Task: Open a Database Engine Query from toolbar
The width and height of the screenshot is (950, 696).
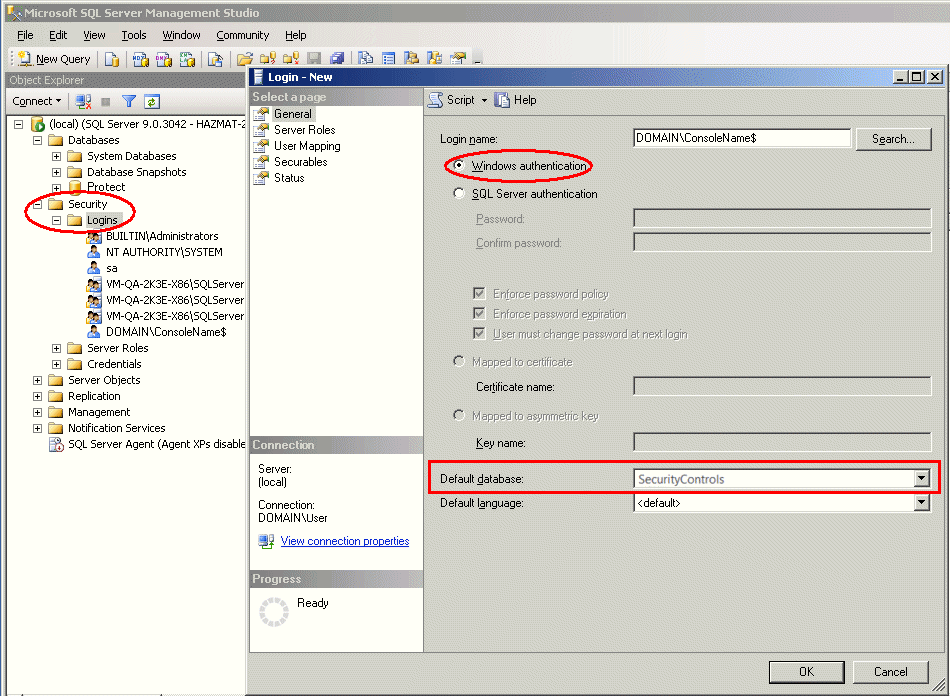Action: click(x=111, y=59)
